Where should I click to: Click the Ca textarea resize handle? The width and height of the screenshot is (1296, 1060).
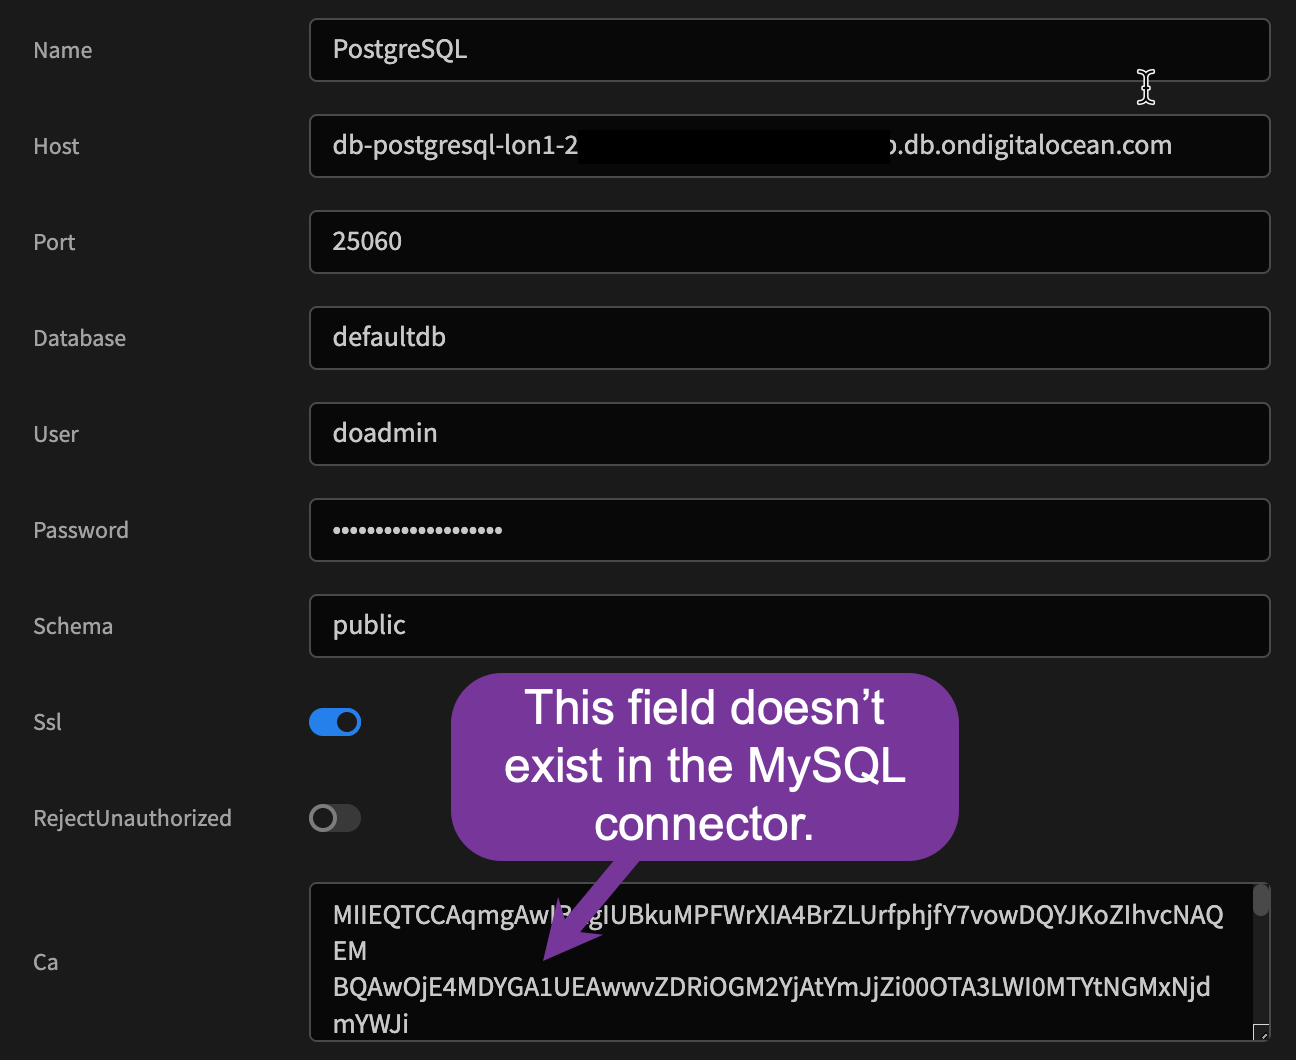coord(1261,1032)
